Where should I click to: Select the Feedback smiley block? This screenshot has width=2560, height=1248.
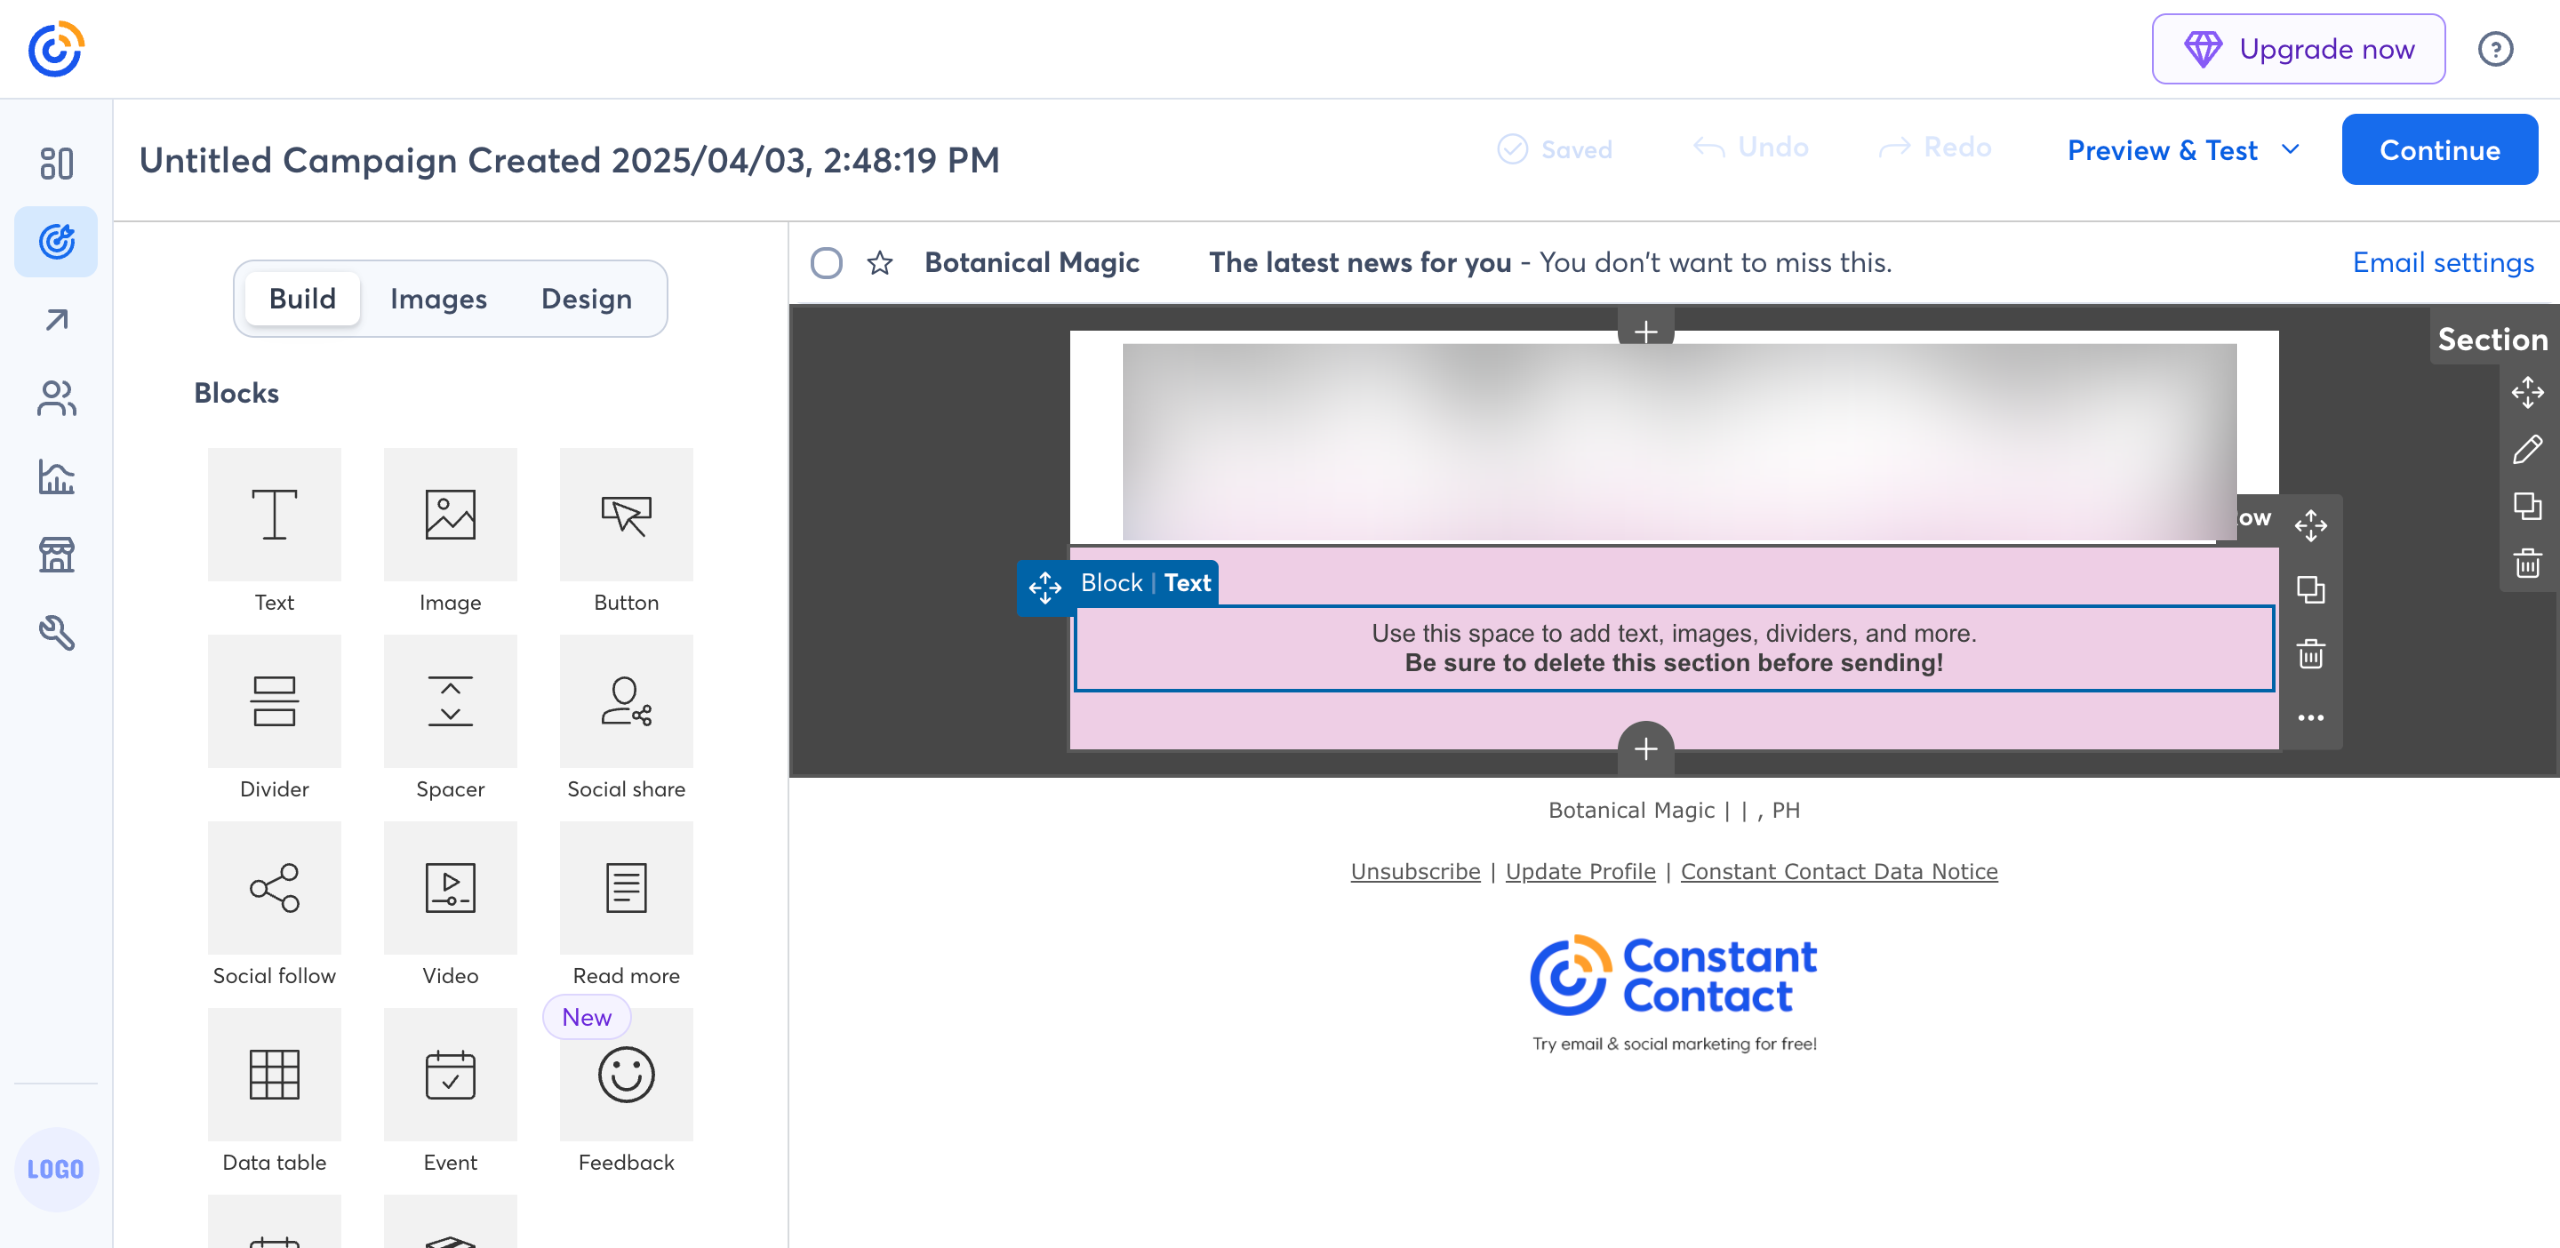pos(626,1074)
